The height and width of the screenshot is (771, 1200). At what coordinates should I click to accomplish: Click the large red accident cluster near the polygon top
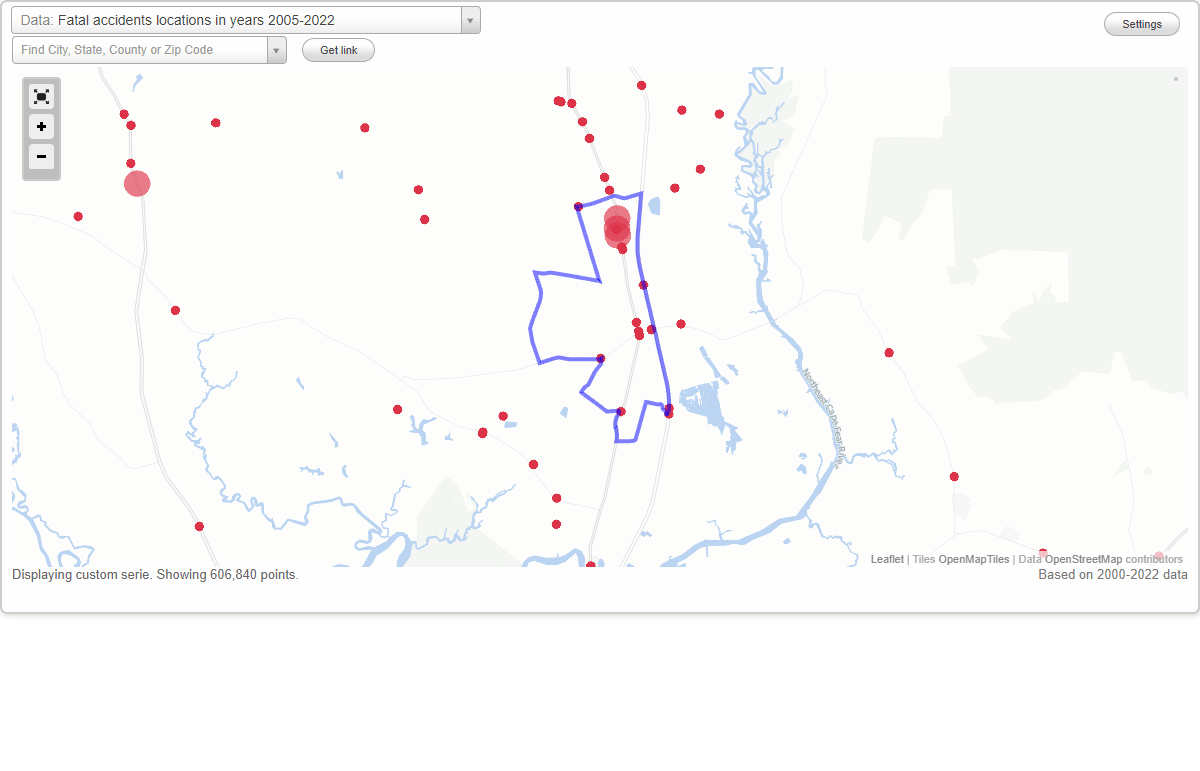(617, 227)
